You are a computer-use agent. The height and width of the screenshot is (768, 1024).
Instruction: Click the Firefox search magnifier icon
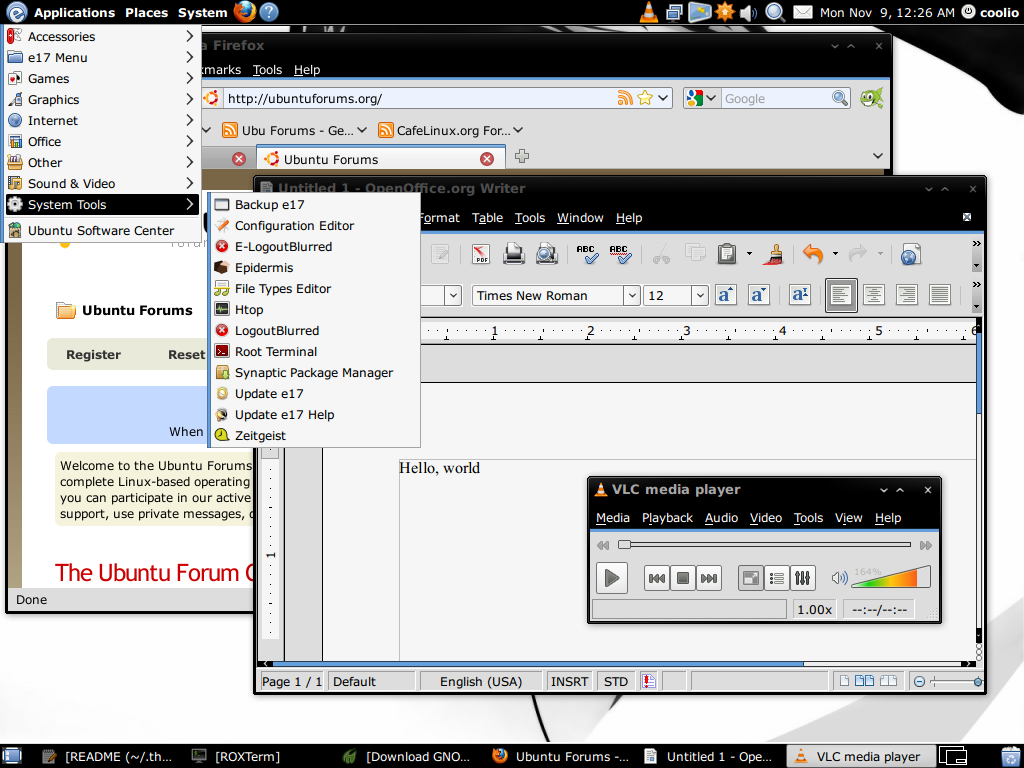(840, 98)
